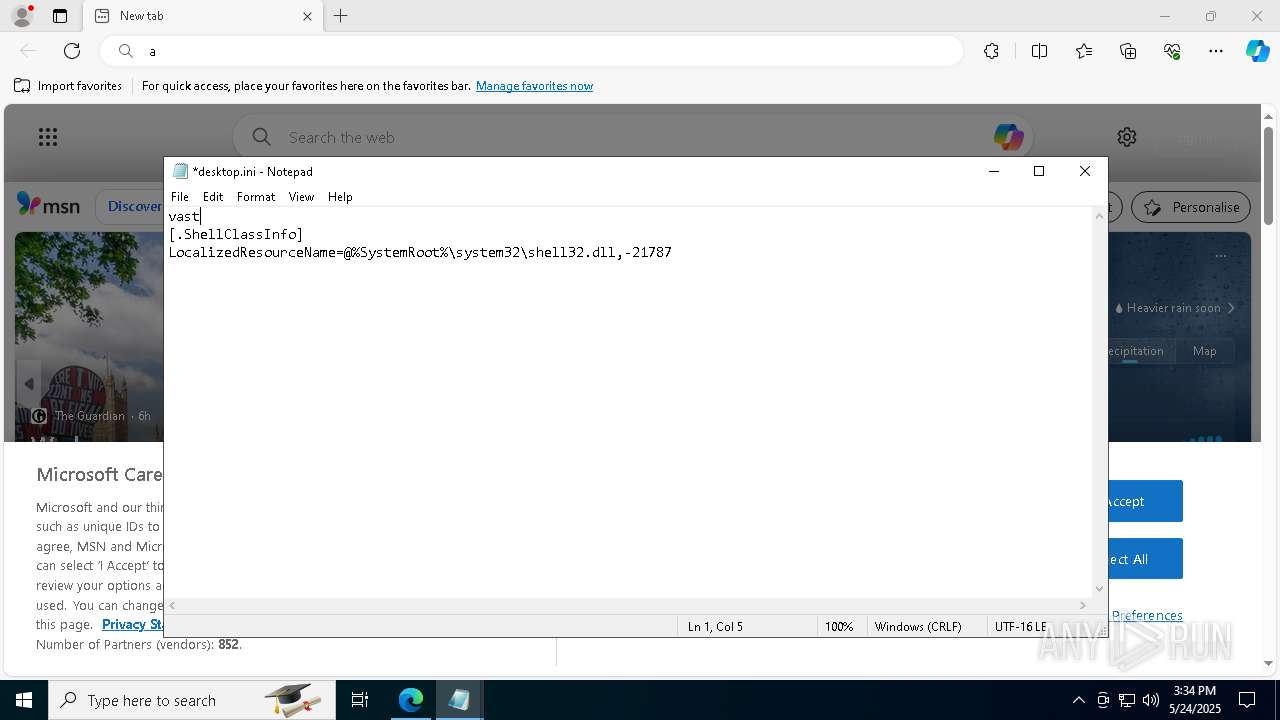Open the Map tab in weather card
This screenshot has height=720, width=1280.
[x=1204, y=351]
